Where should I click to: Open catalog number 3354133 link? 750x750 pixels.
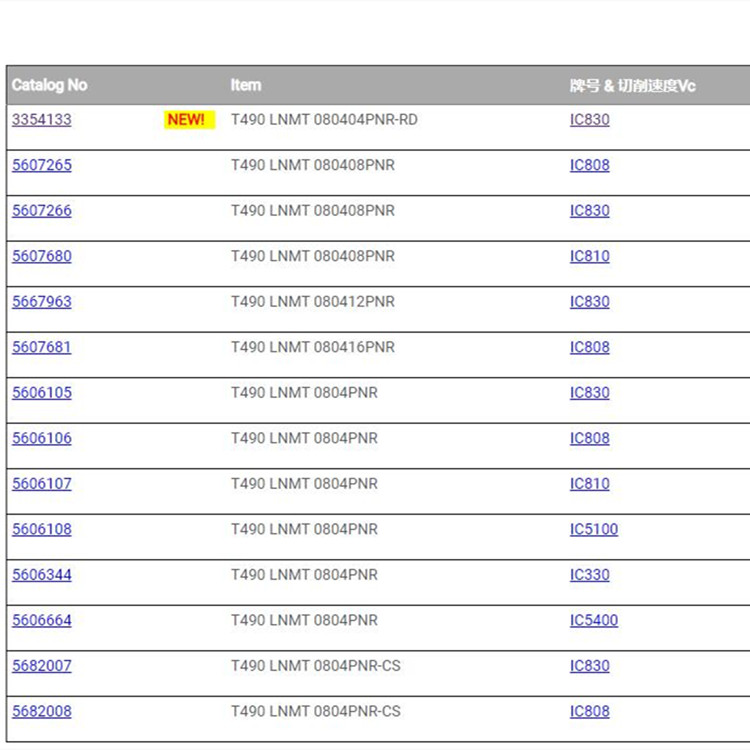tap(42, 120)
